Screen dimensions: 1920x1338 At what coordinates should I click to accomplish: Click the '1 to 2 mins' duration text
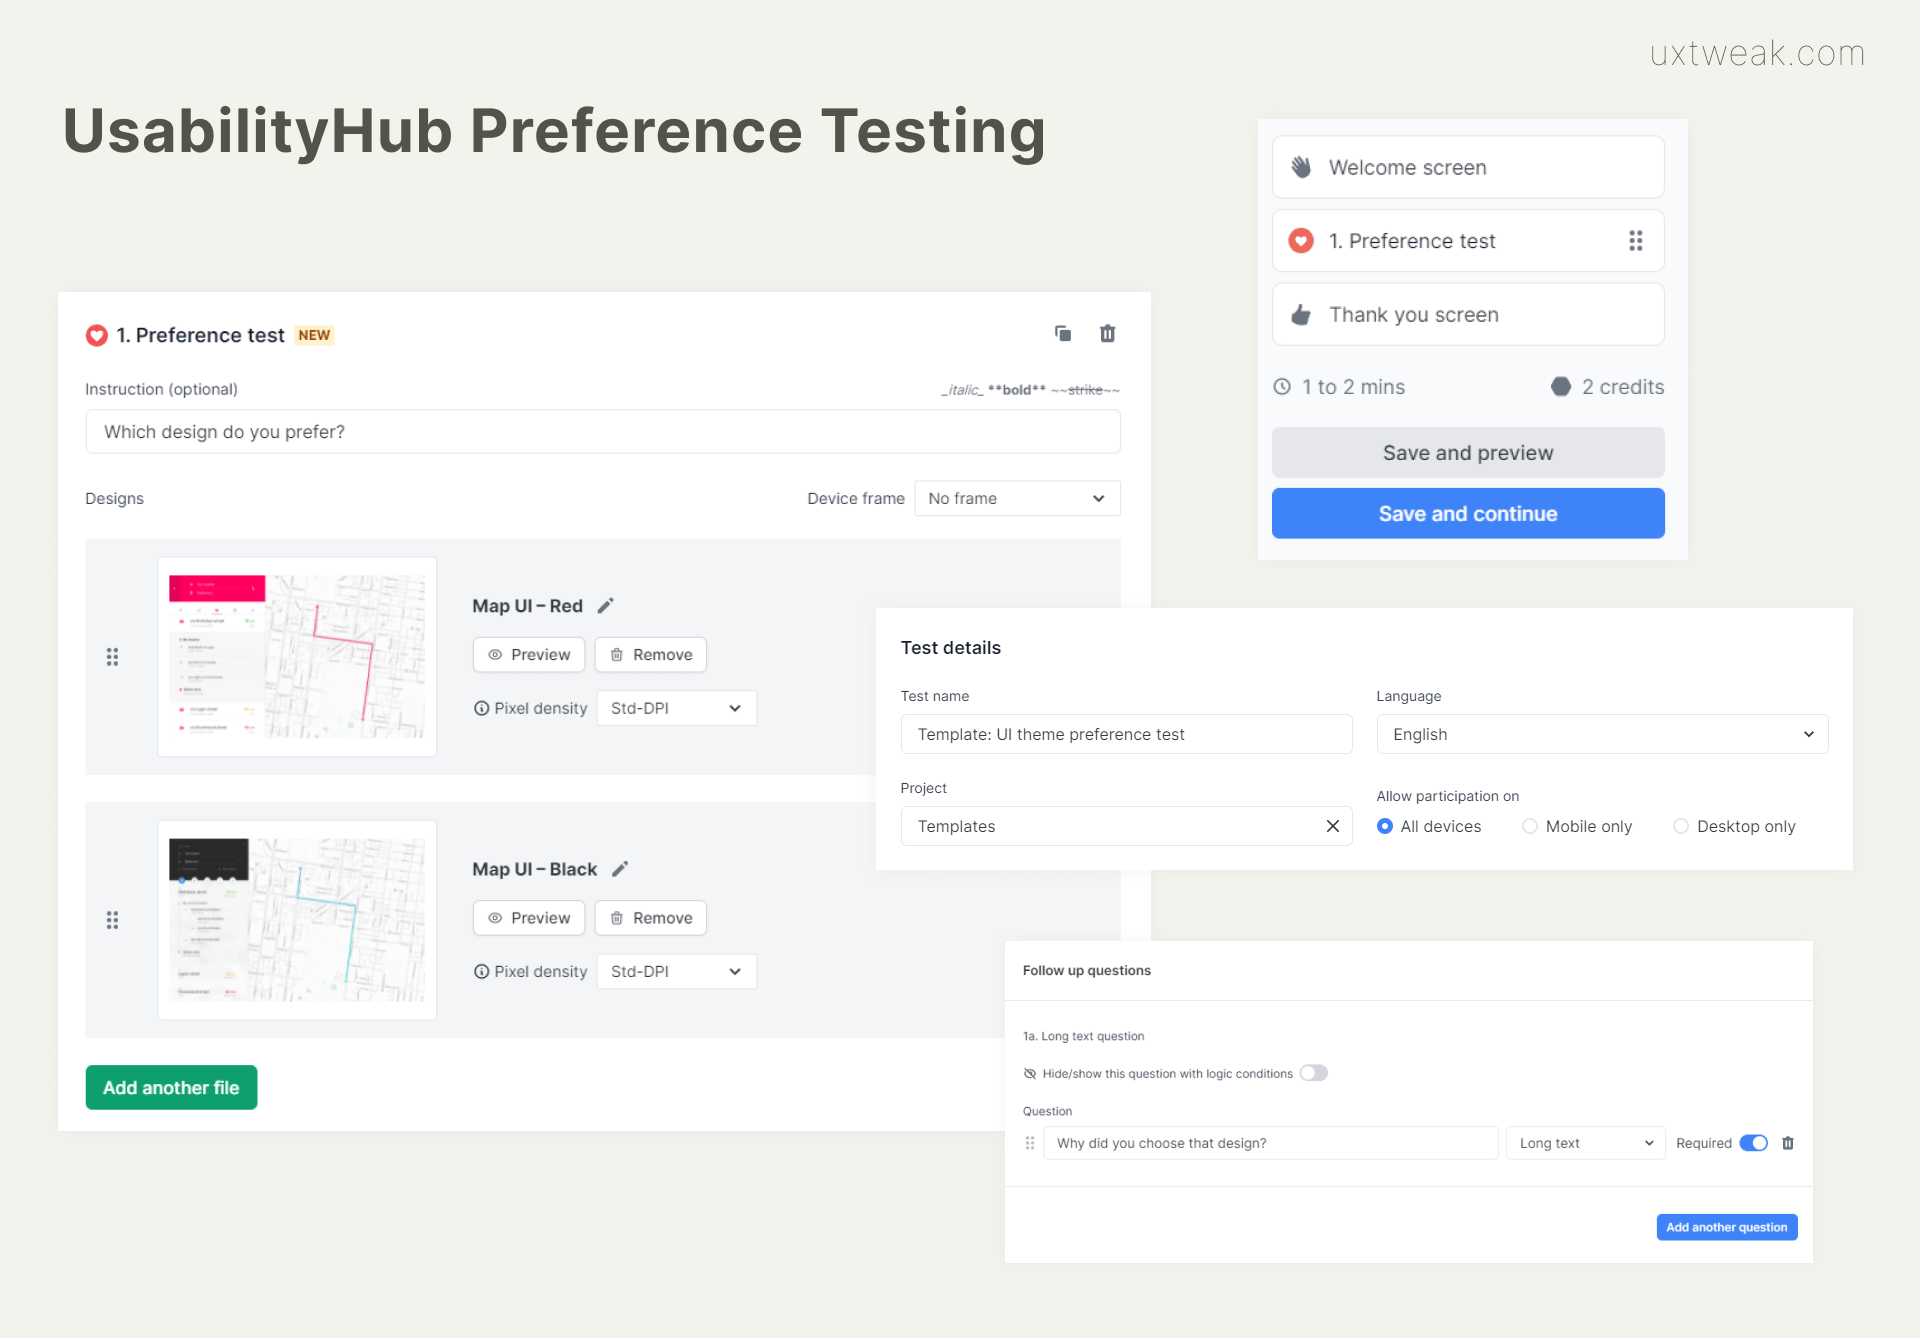coord(1353,387)
